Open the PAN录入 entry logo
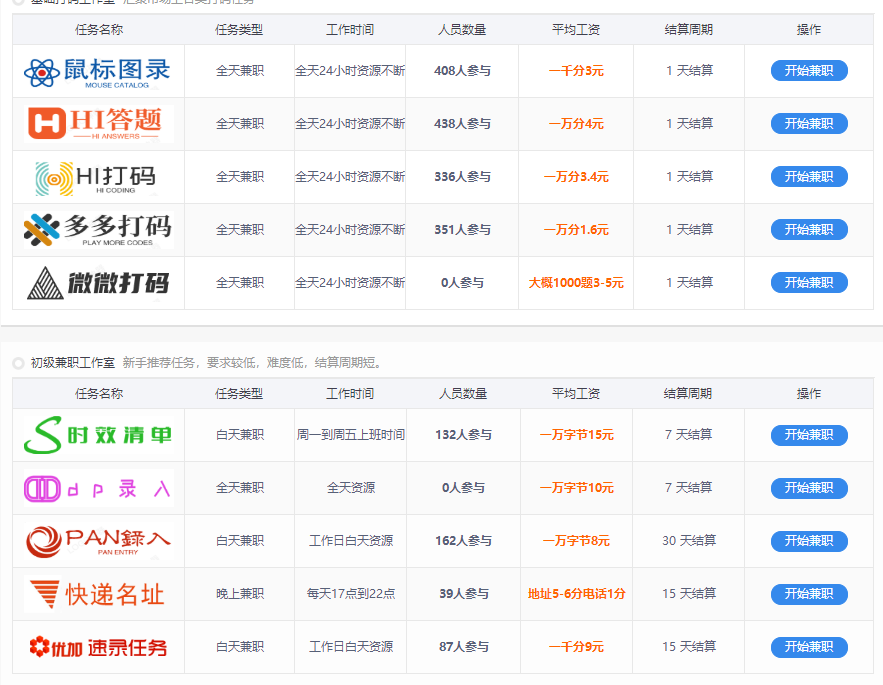The width and height of the screenshot is (883, 685). [98, 541]
